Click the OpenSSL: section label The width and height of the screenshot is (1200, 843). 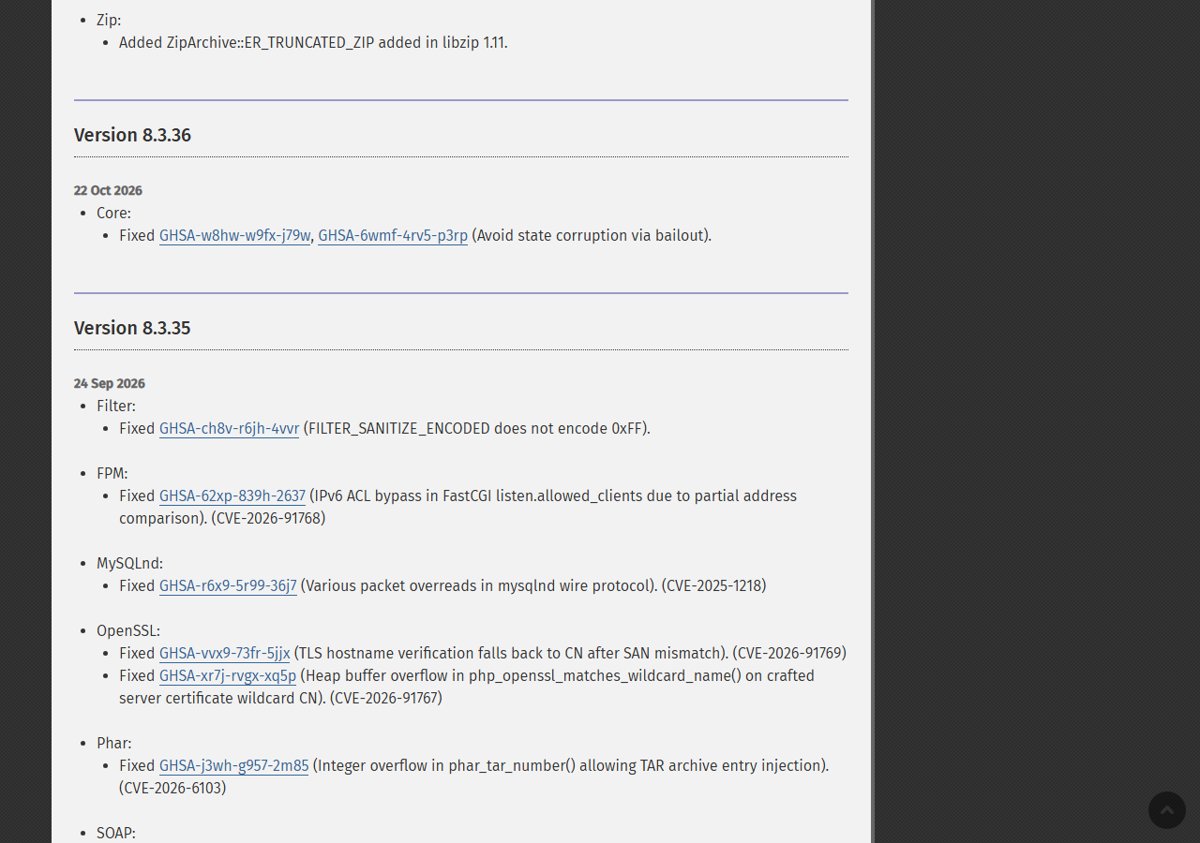click(128, 631)
